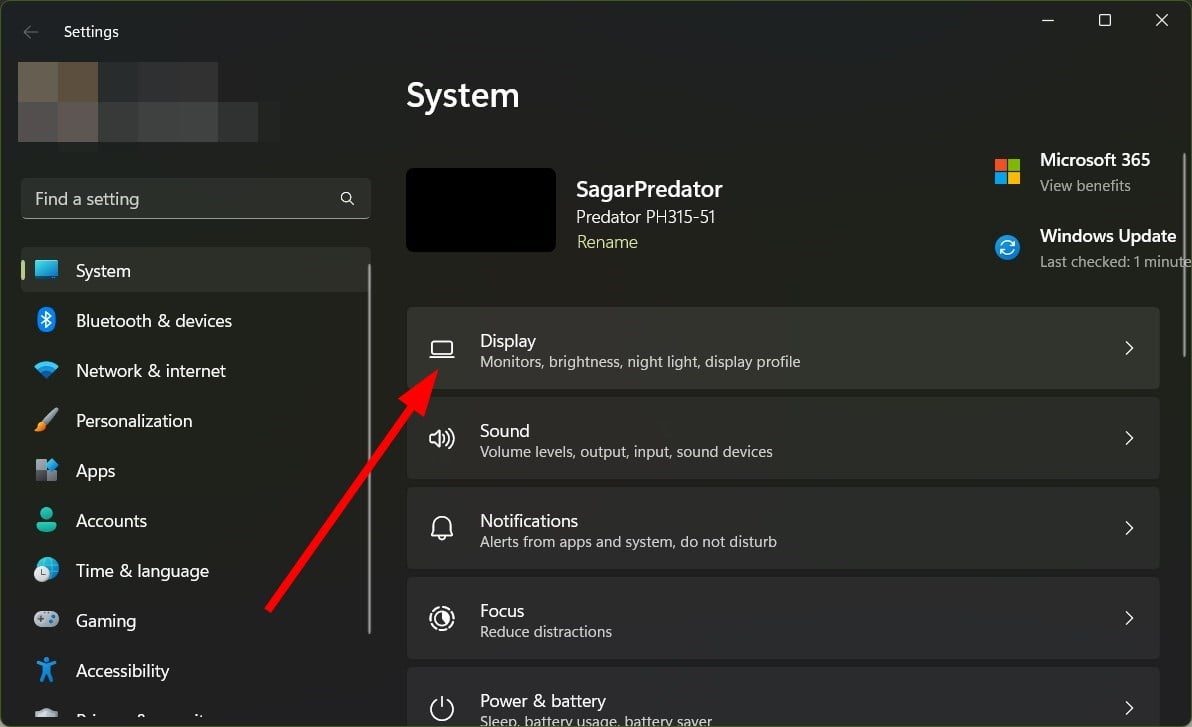Select the Gaming controller icon
Screen dimensions: 1192x727
click(x=46, y=620)
